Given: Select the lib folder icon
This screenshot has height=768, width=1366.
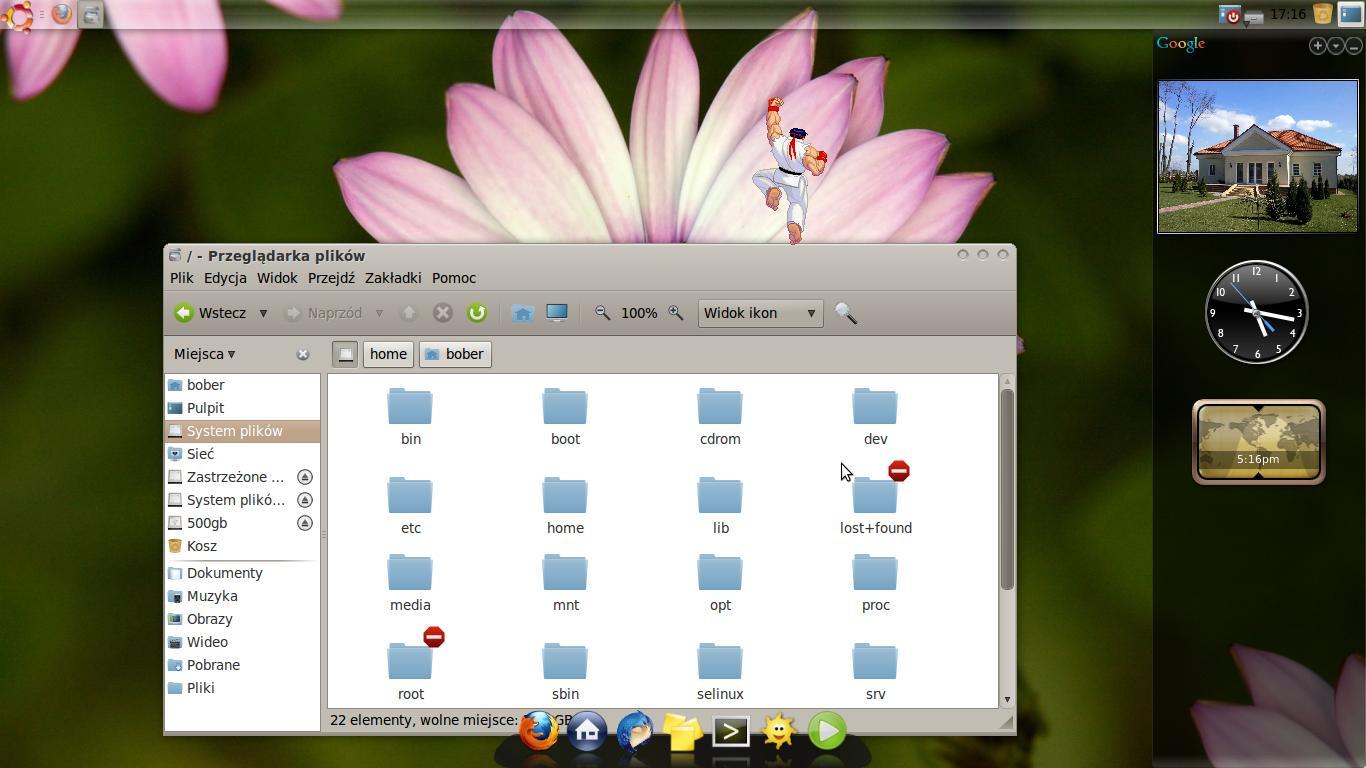Looking at the screenshot, I should (720, 495).
